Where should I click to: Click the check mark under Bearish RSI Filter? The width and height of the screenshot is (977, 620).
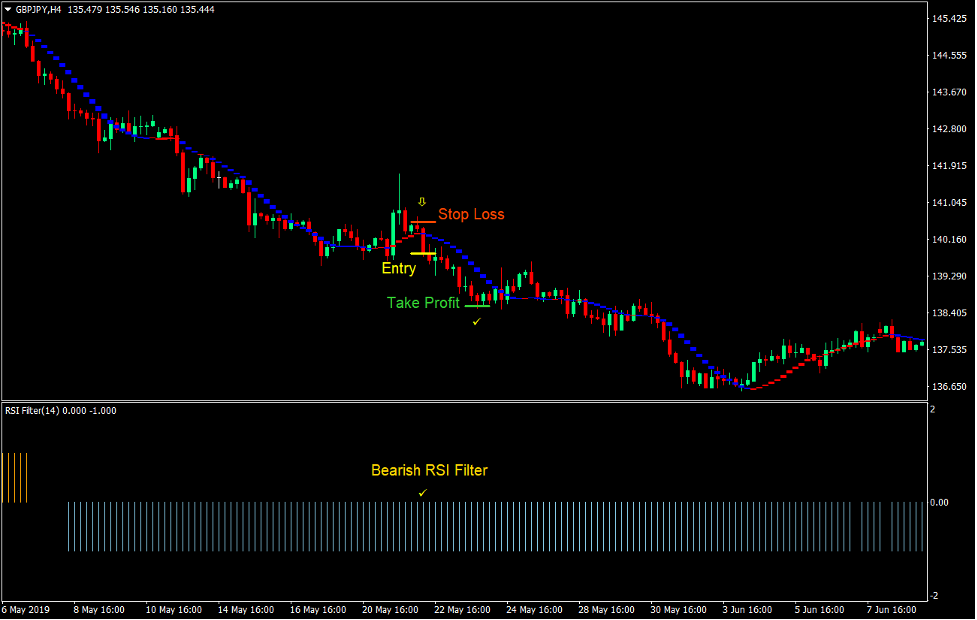(422, 492)
